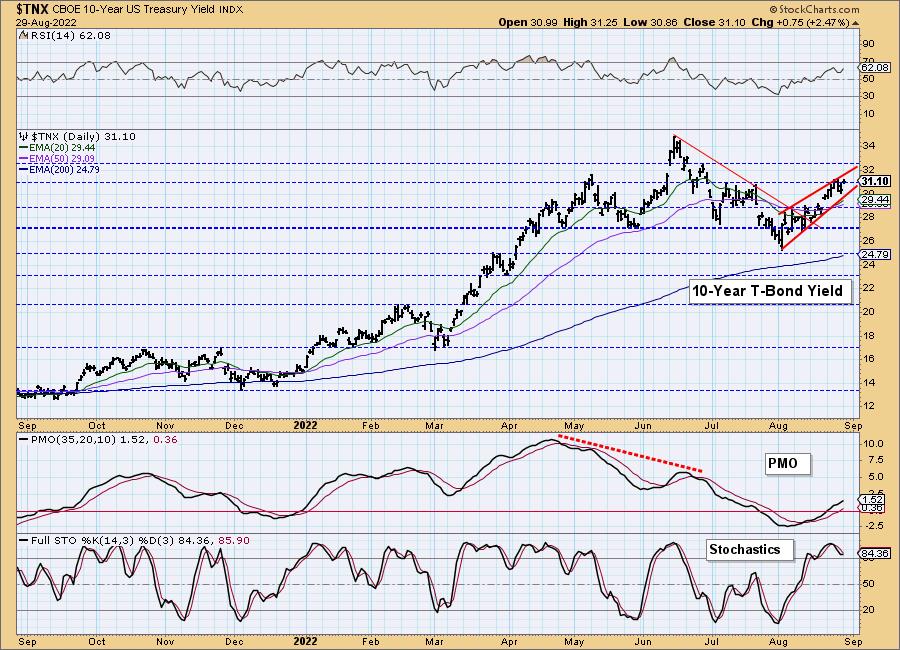The width and height of the screenshot is (900, 650).
Task: Click the '10-Year T-Bond Yield' annotation box
Action: coord(769,291)
